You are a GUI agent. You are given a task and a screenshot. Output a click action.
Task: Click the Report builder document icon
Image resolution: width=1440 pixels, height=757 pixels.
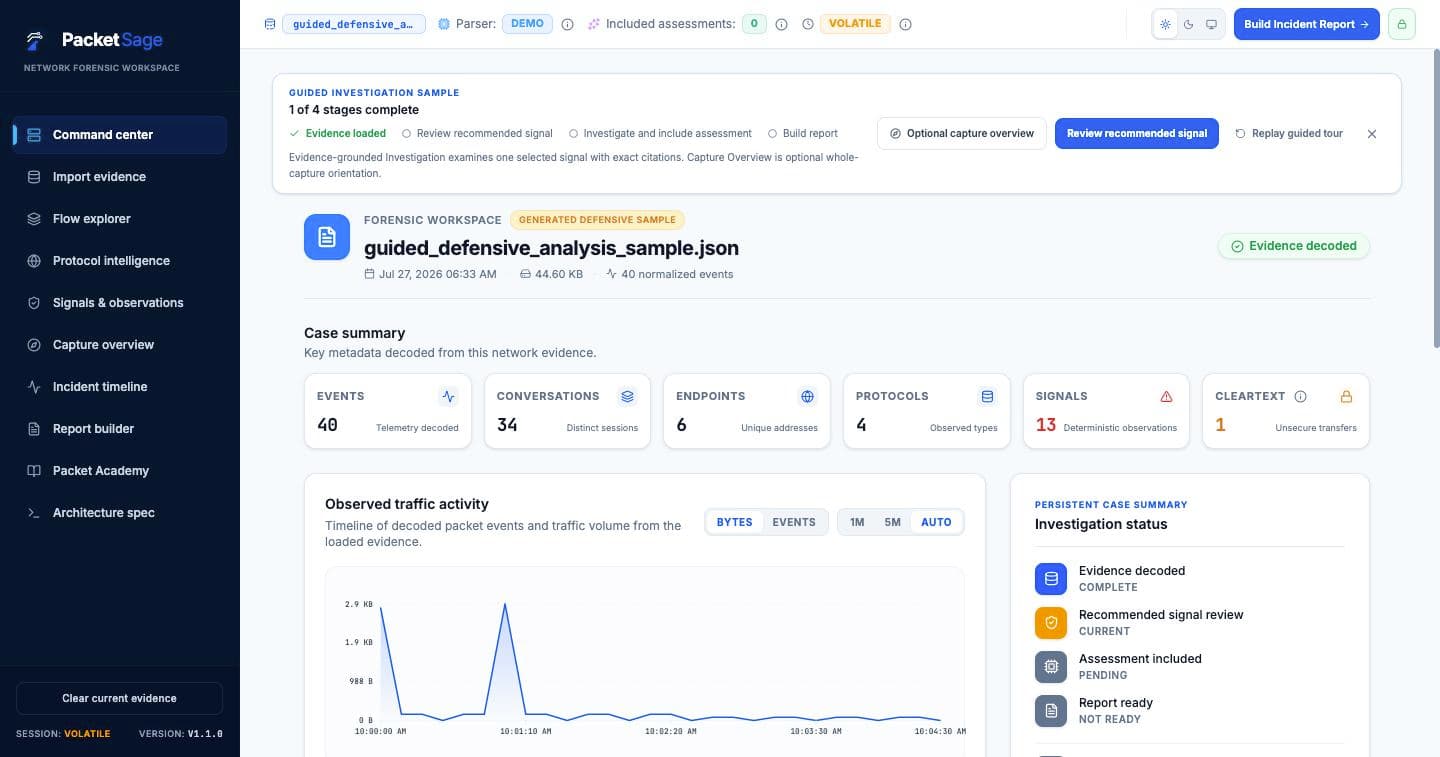coord(34,429)
